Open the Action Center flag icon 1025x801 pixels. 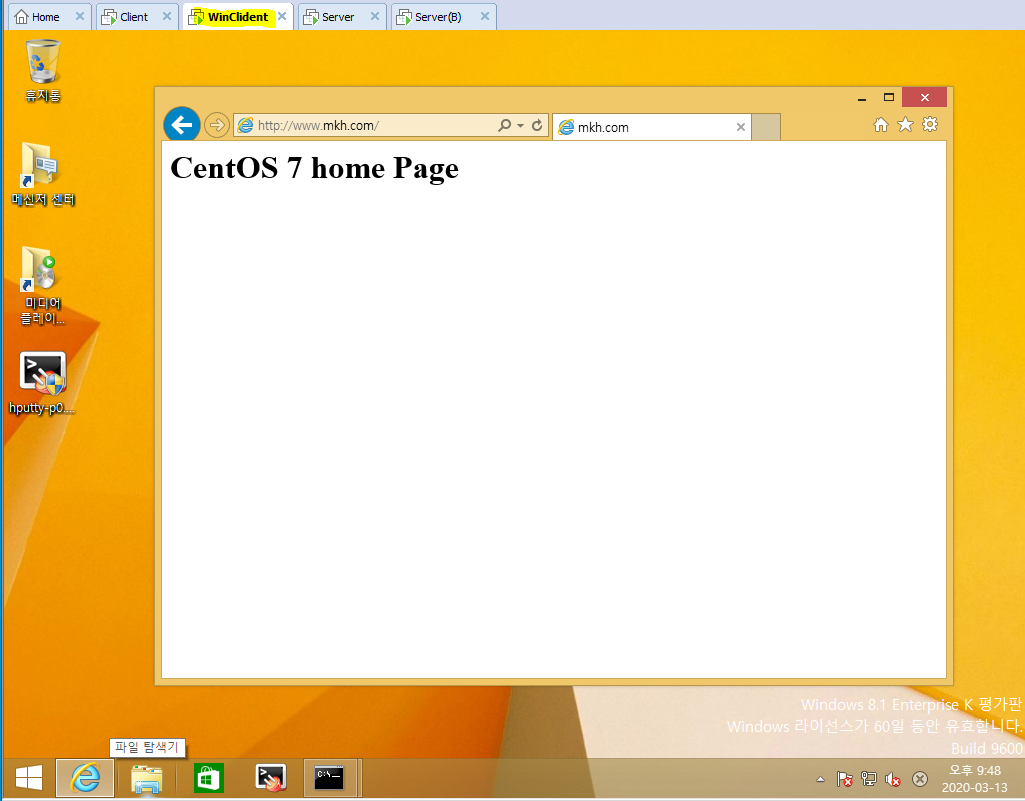[844, 779]
